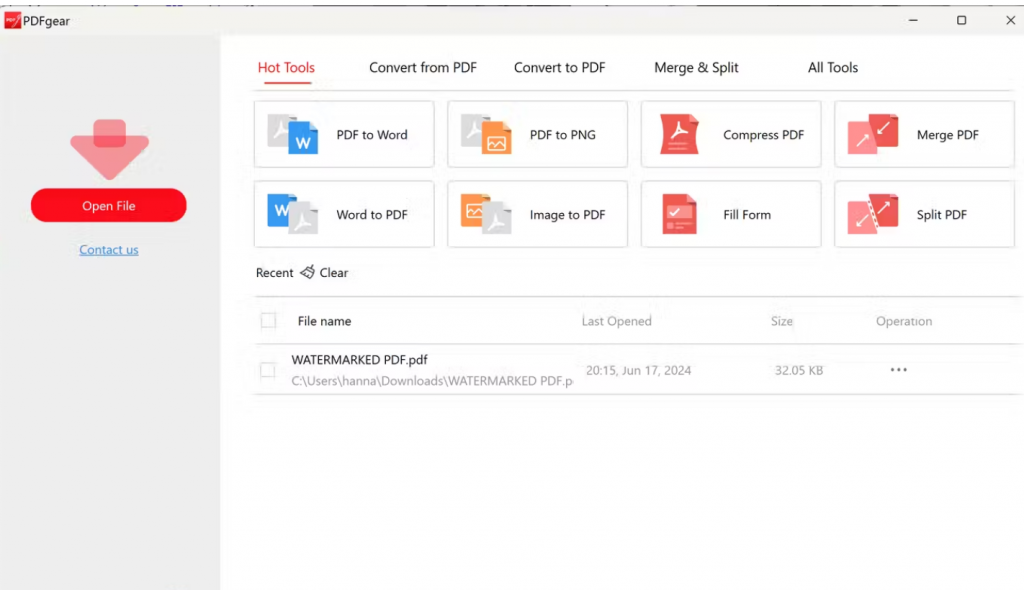The height and width of the screenshot is (590, 1024).
Task: Open the PDF to Word tool icon
Action: (293, 134)
